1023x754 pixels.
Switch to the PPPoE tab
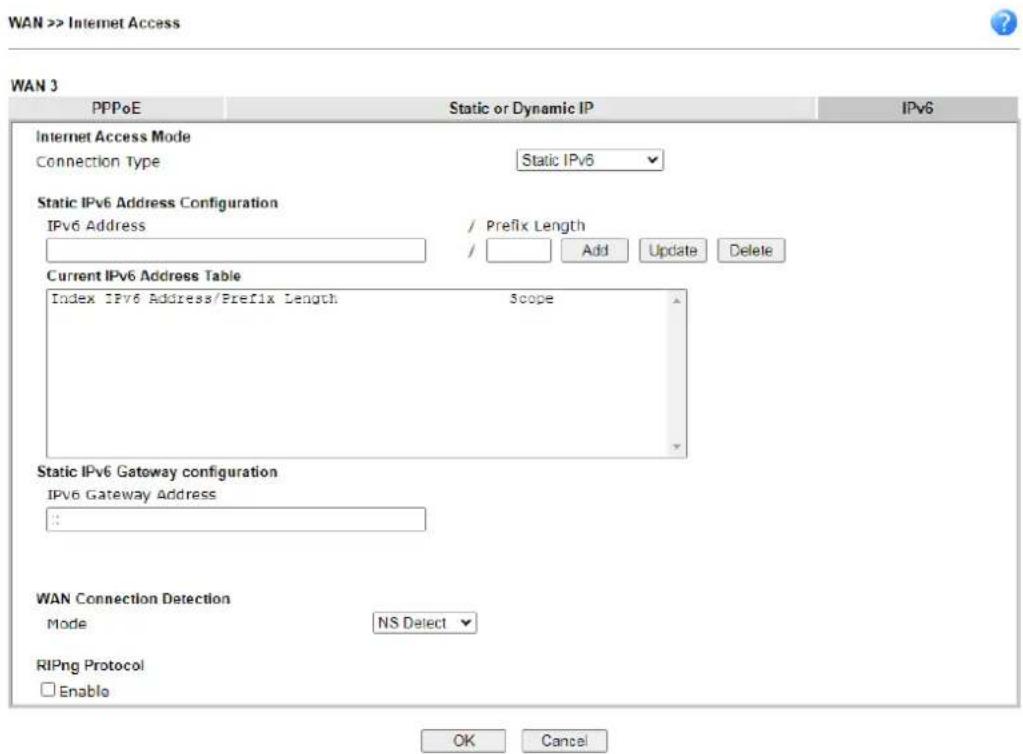(117, 108)
